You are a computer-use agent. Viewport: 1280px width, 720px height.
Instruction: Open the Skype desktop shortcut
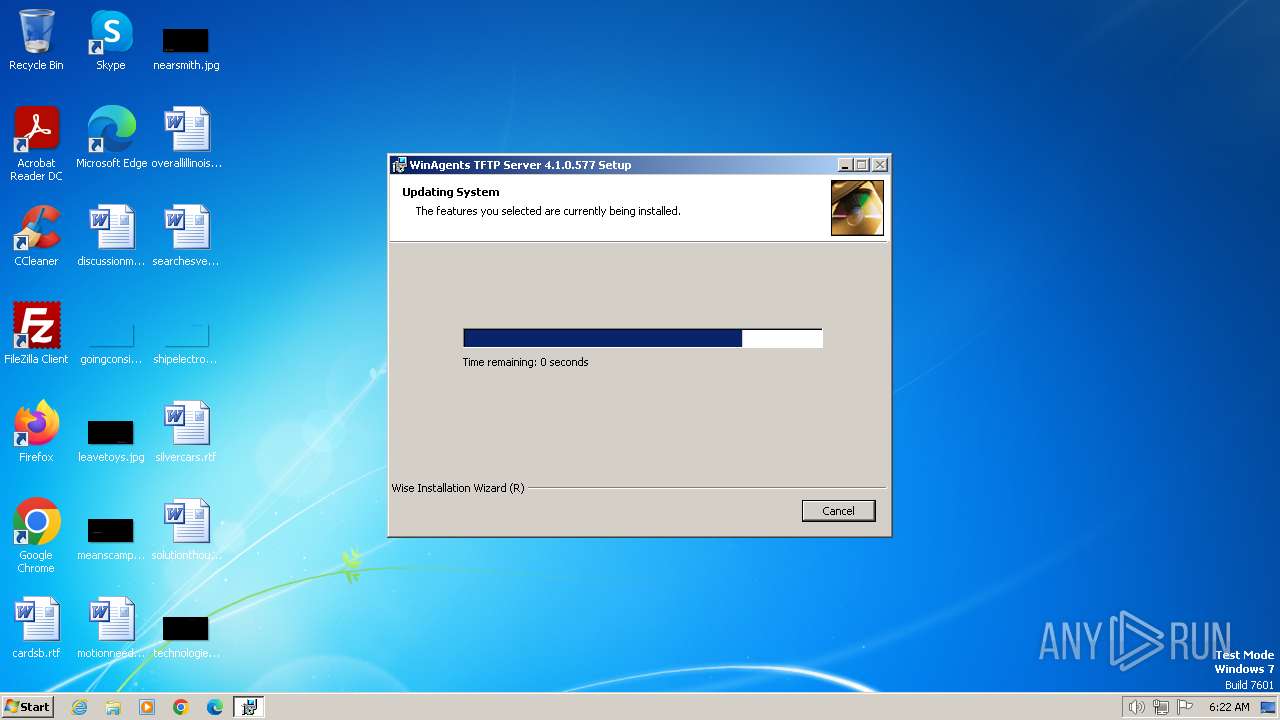111,40
